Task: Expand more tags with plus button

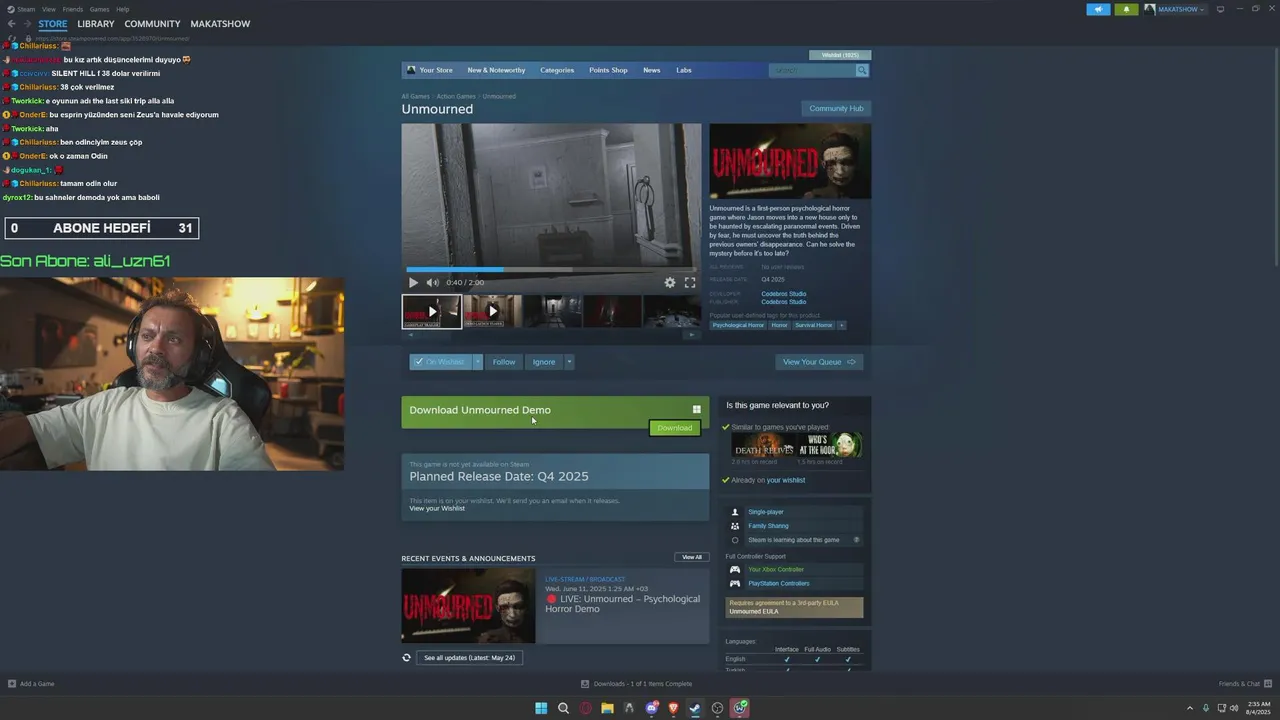Action: [x=841, y=325]
